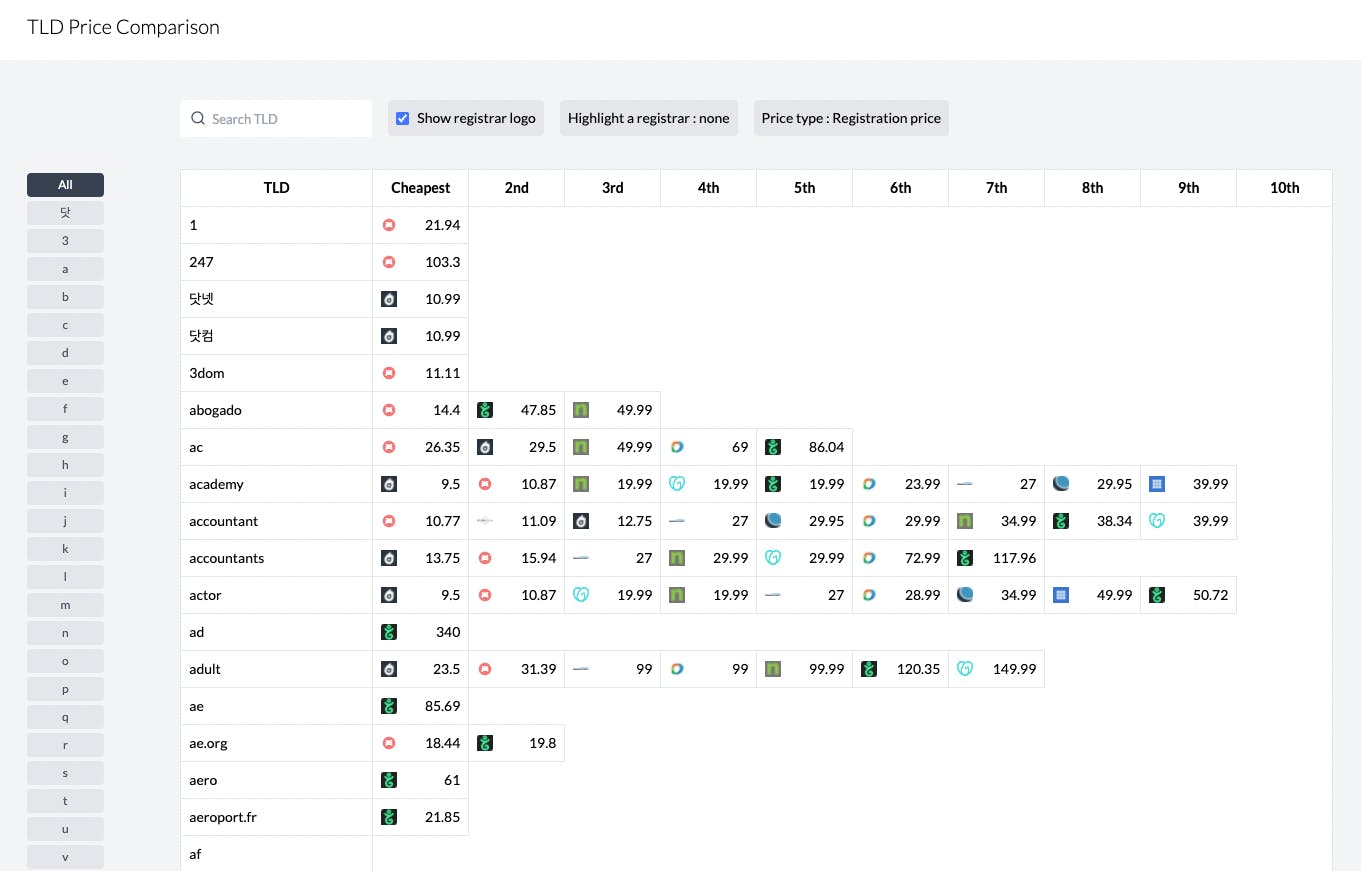Select the 3 filter in sidebar

[x=65, y=241]
